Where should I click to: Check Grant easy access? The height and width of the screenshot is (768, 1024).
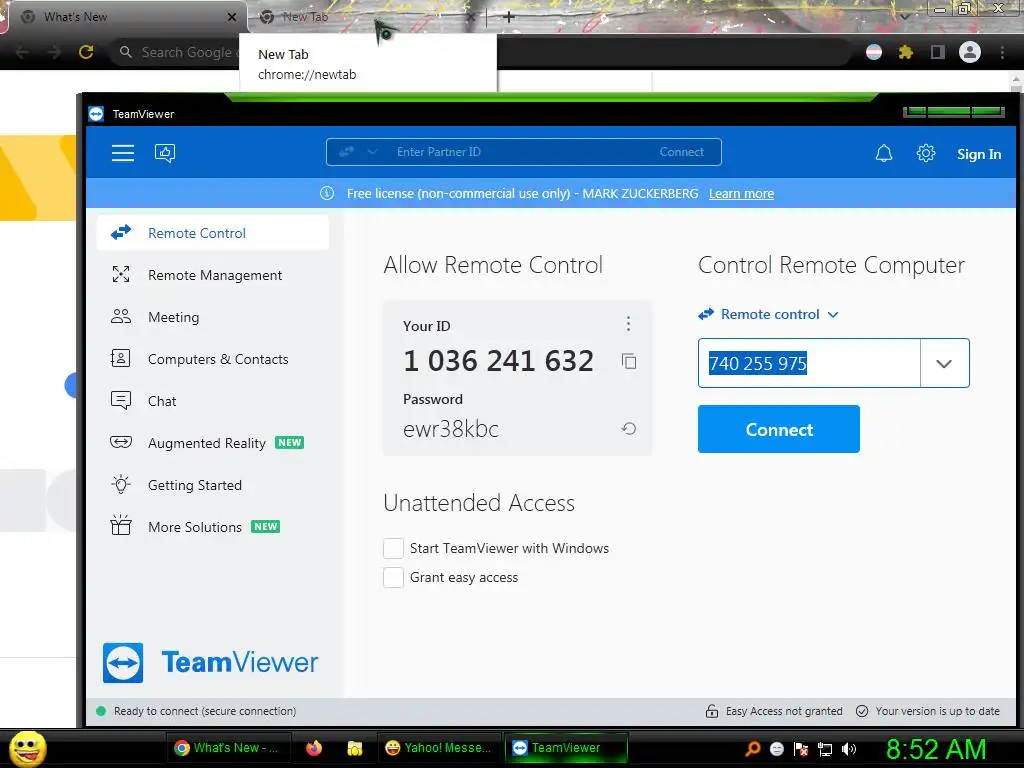(x=393, y=577)
